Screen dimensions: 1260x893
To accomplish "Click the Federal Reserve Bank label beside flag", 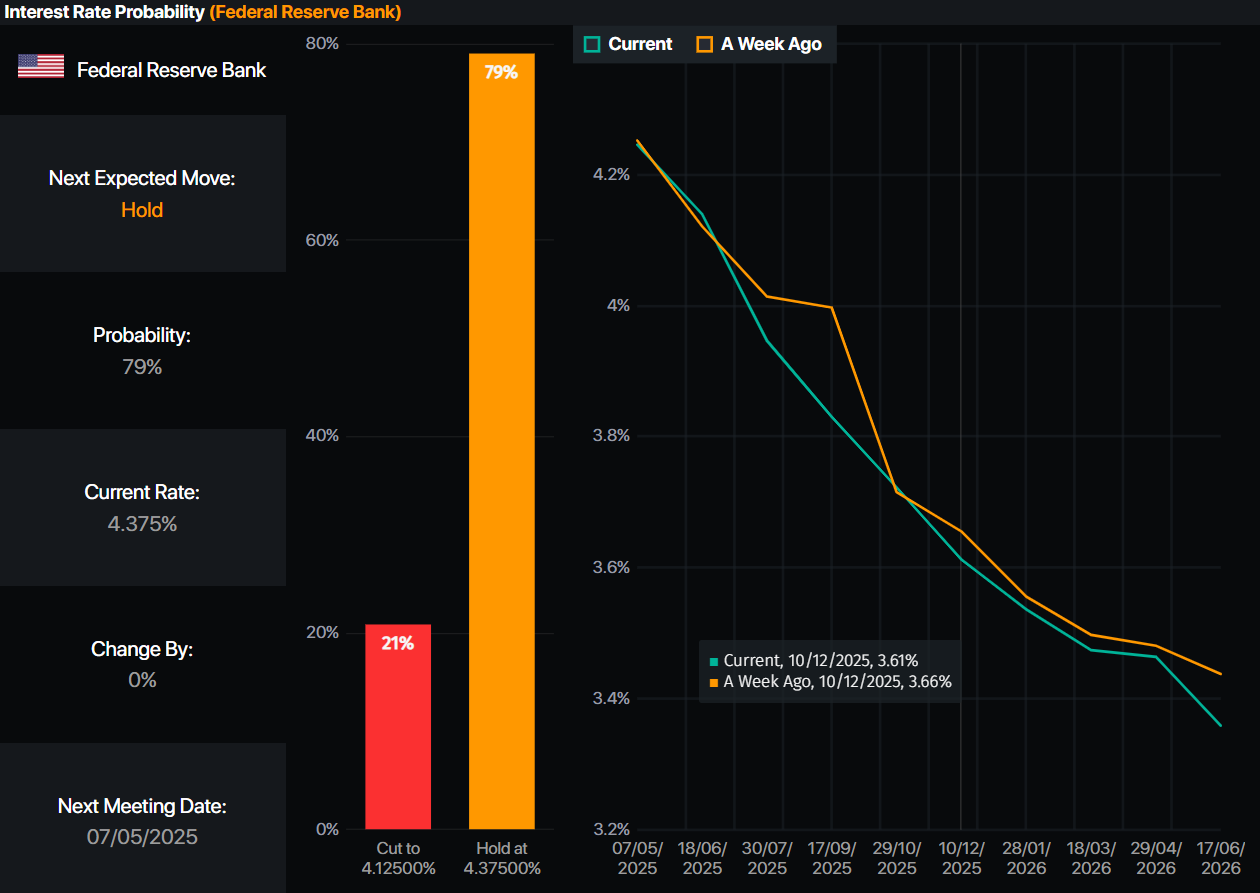I will click(x=172, y=70).
